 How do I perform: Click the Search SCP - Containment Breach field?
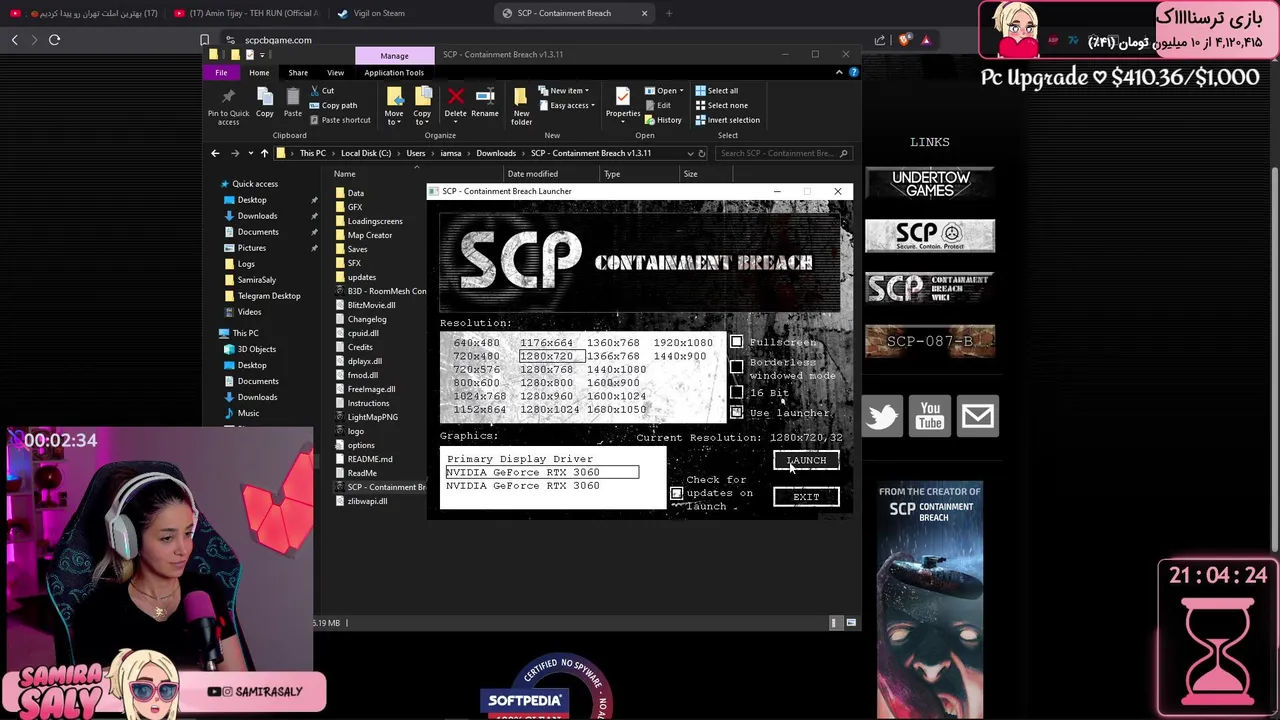[783, 153]
